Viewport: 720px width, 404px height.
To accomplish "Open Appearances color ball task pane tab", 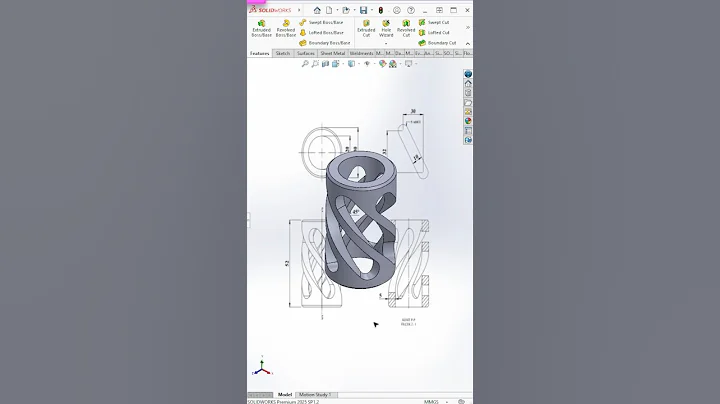I will point(468,121).
